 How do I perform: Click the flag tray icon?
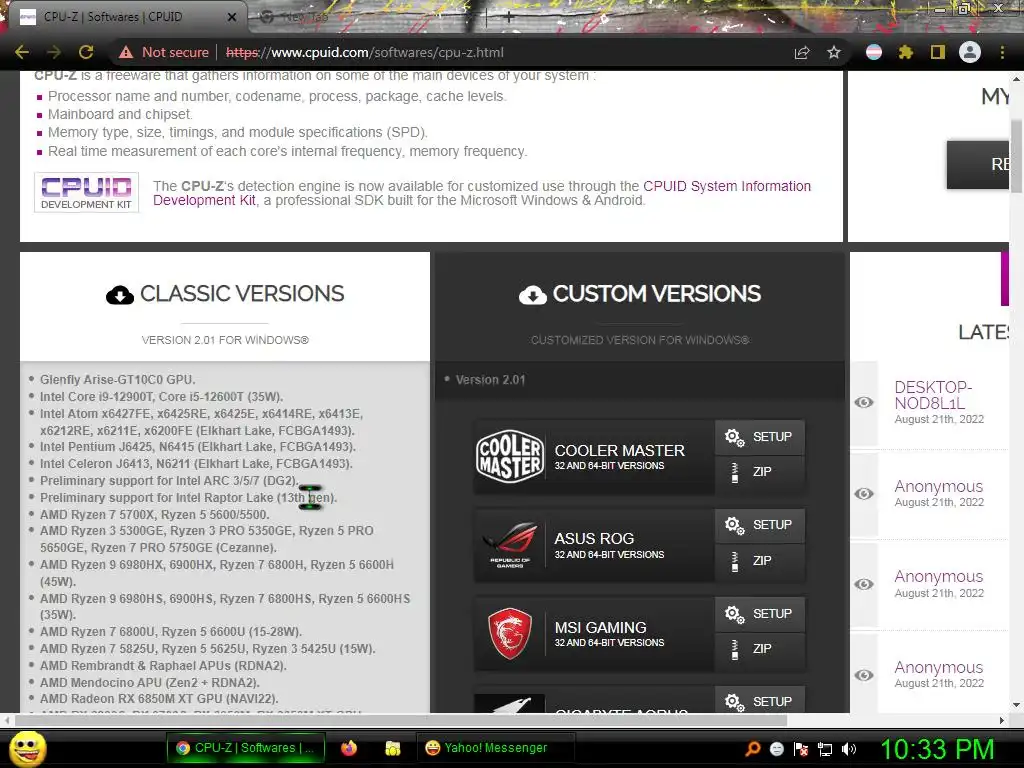[x=801, y=749]
